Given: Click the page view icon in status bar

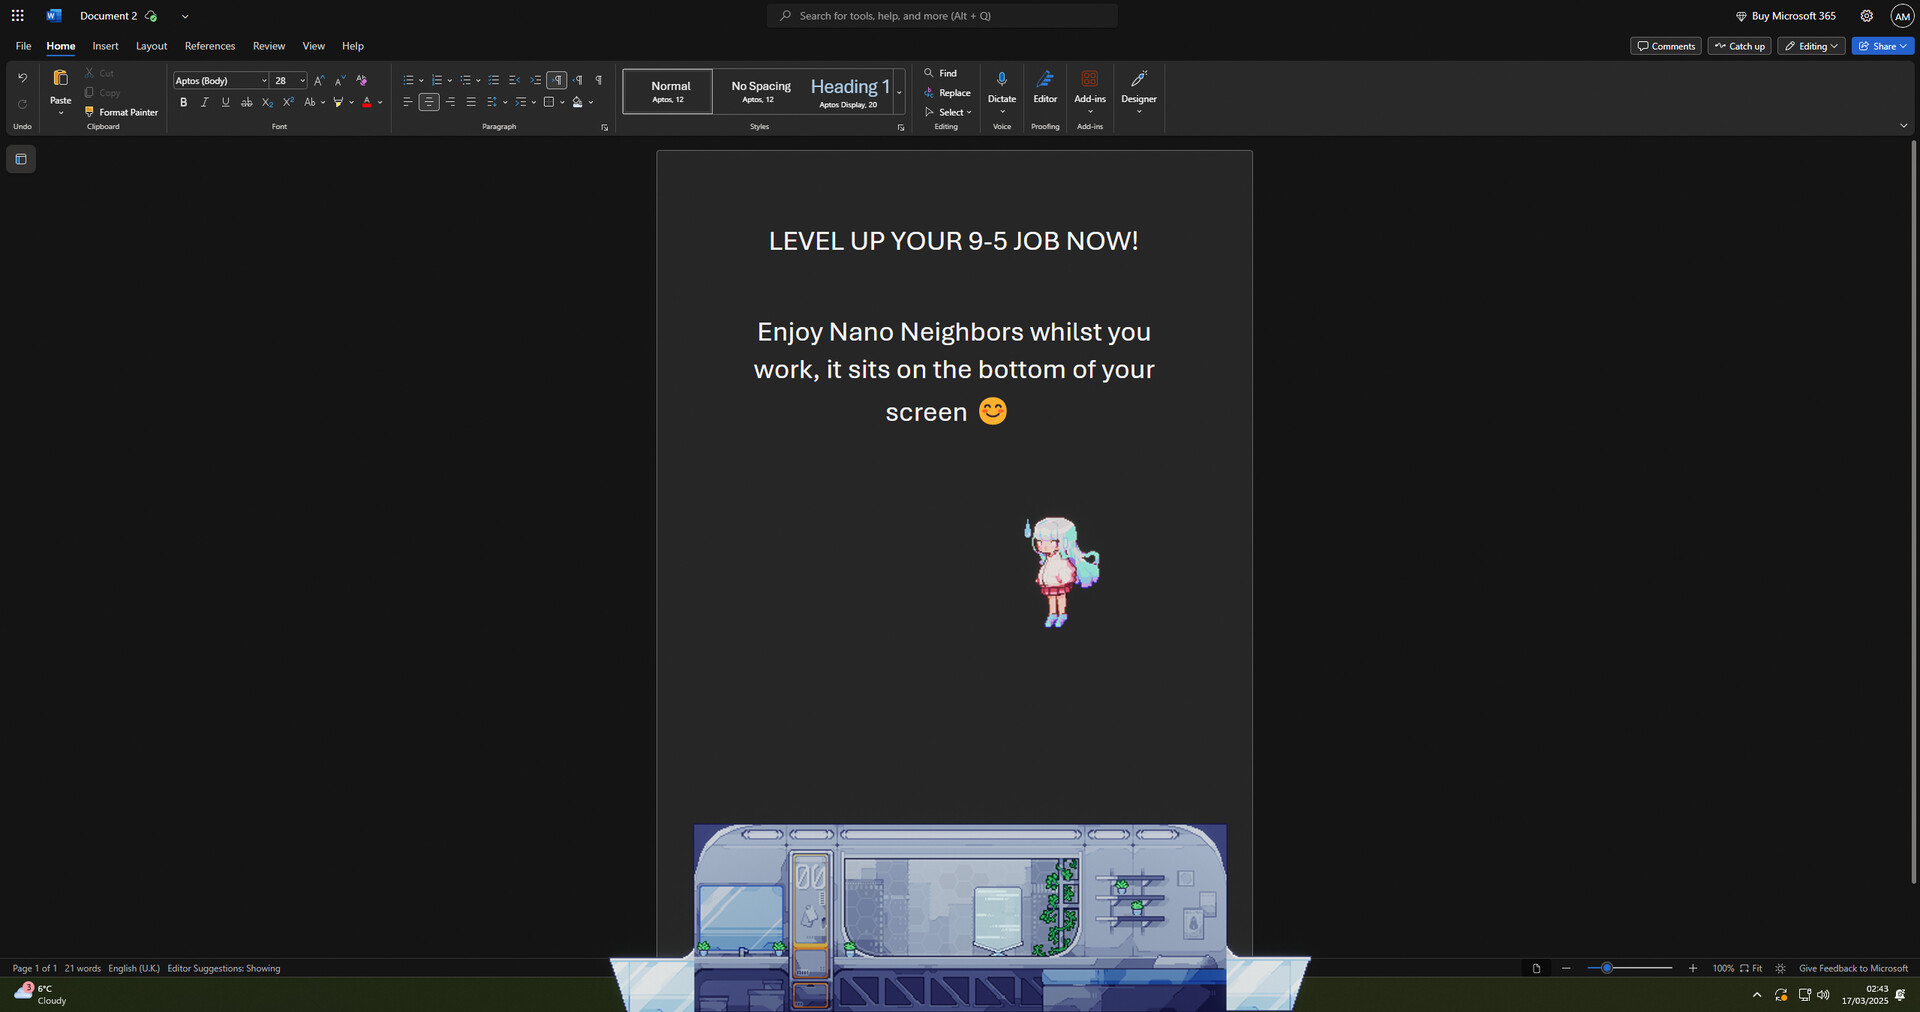Looking at the screenshot, I should tap(1536, 968).
